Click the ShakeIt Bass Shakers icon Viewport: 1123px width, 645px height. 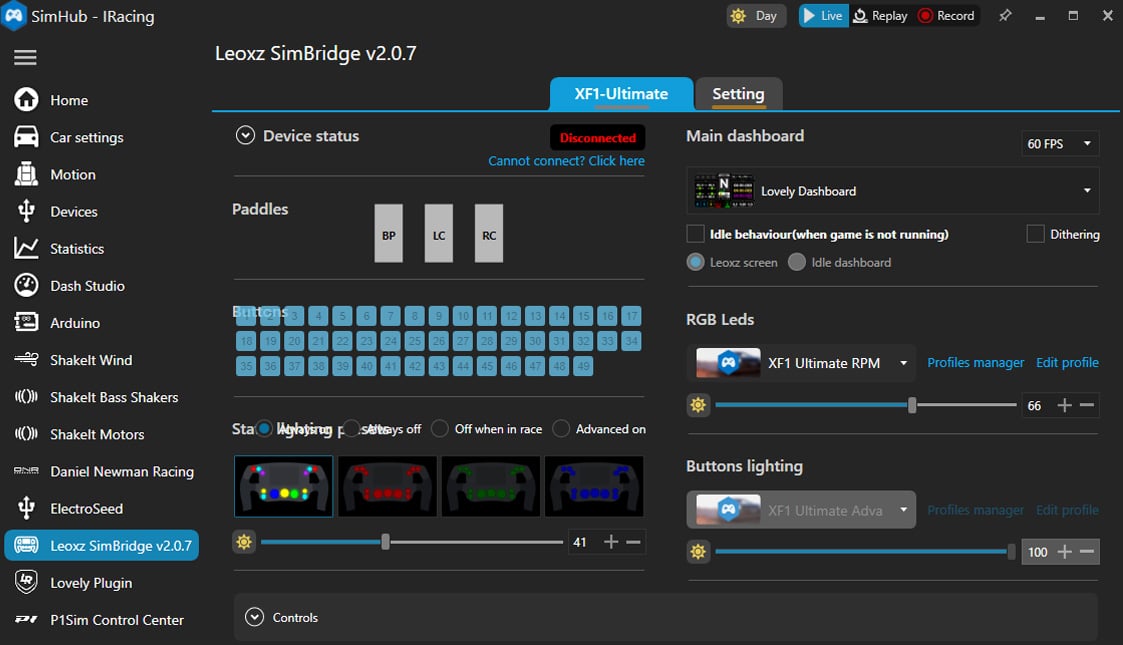[26, 397]
